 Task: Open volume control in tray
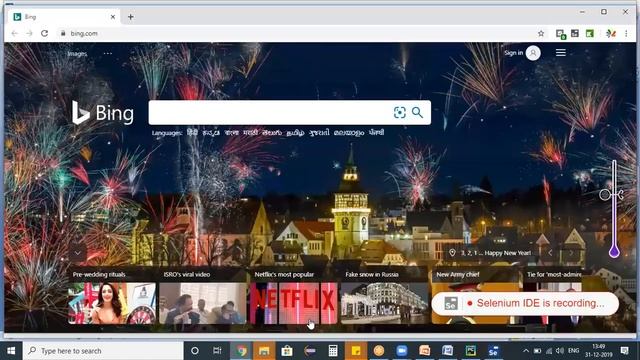pyautogui.click(x=560, y=351)
